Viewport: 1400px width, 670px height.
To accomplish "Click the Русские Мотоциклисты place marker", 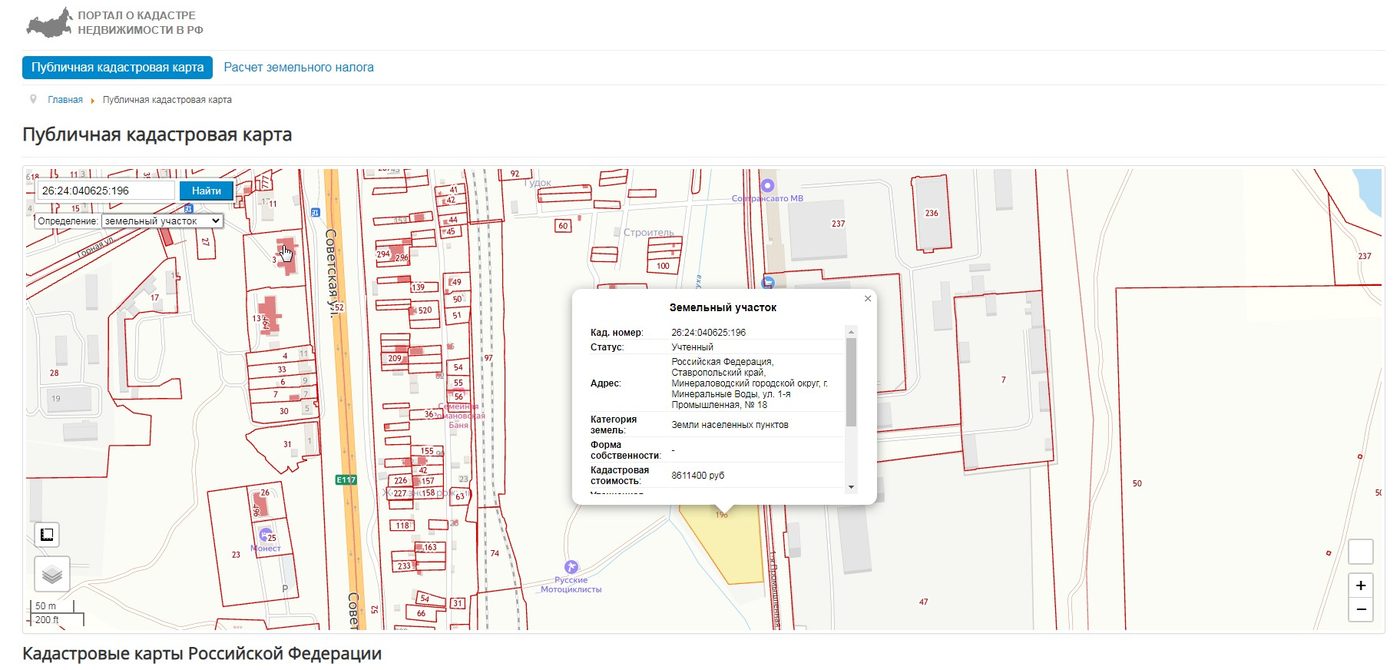I will 571,567.
